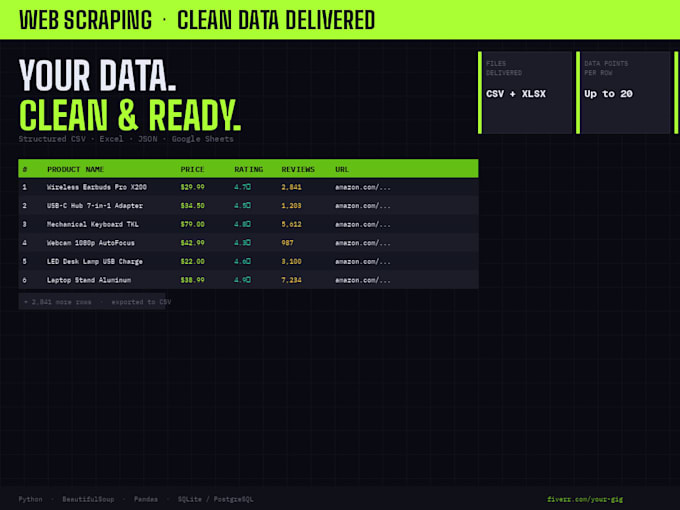Click the Webcam 1080p AutoFocus product name
The image size is (680, 510).
(91, 243)
